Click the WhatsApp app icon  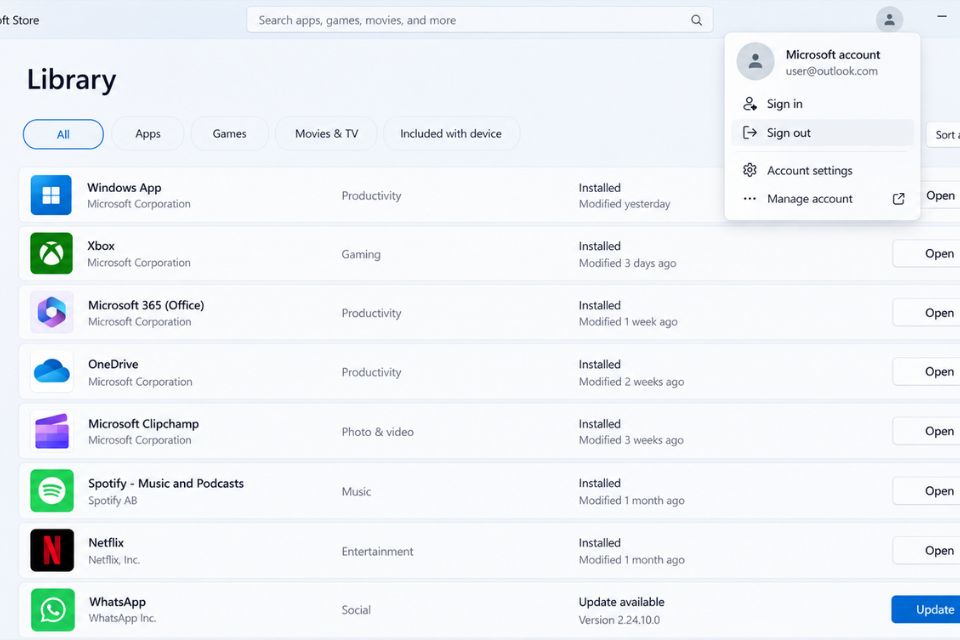tap(53, 609)
